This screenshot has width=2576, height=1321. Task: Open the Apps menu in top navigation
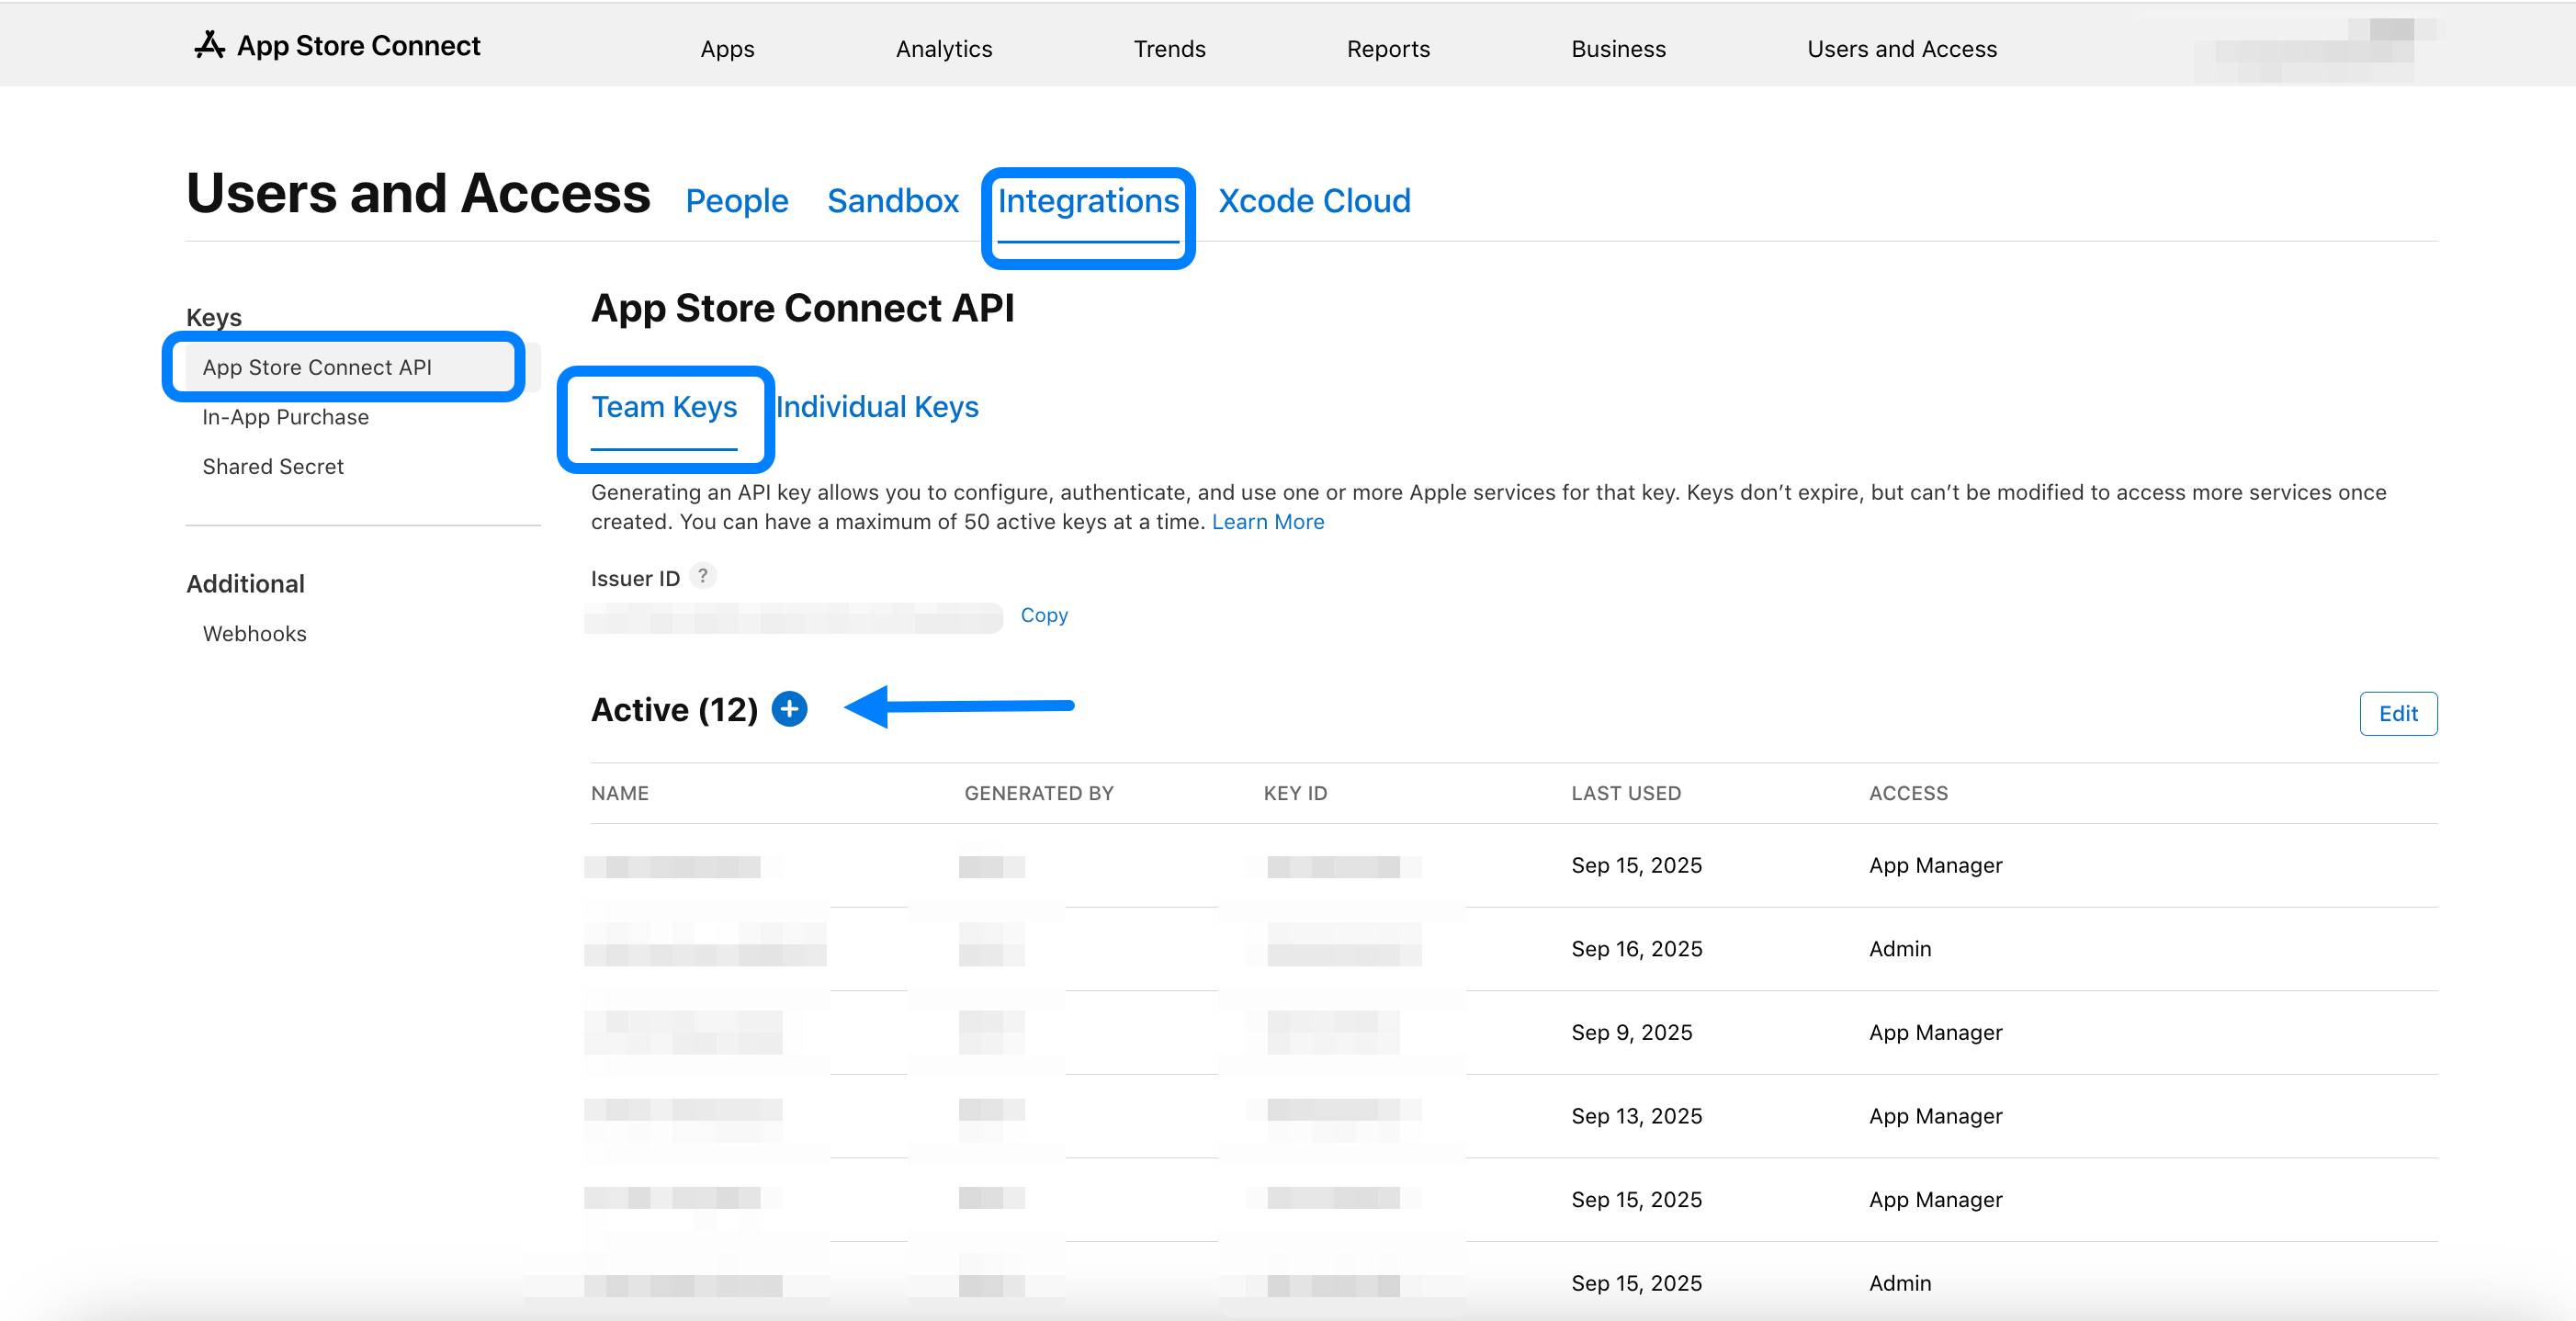pyautogui.click(x=727, y=49)
